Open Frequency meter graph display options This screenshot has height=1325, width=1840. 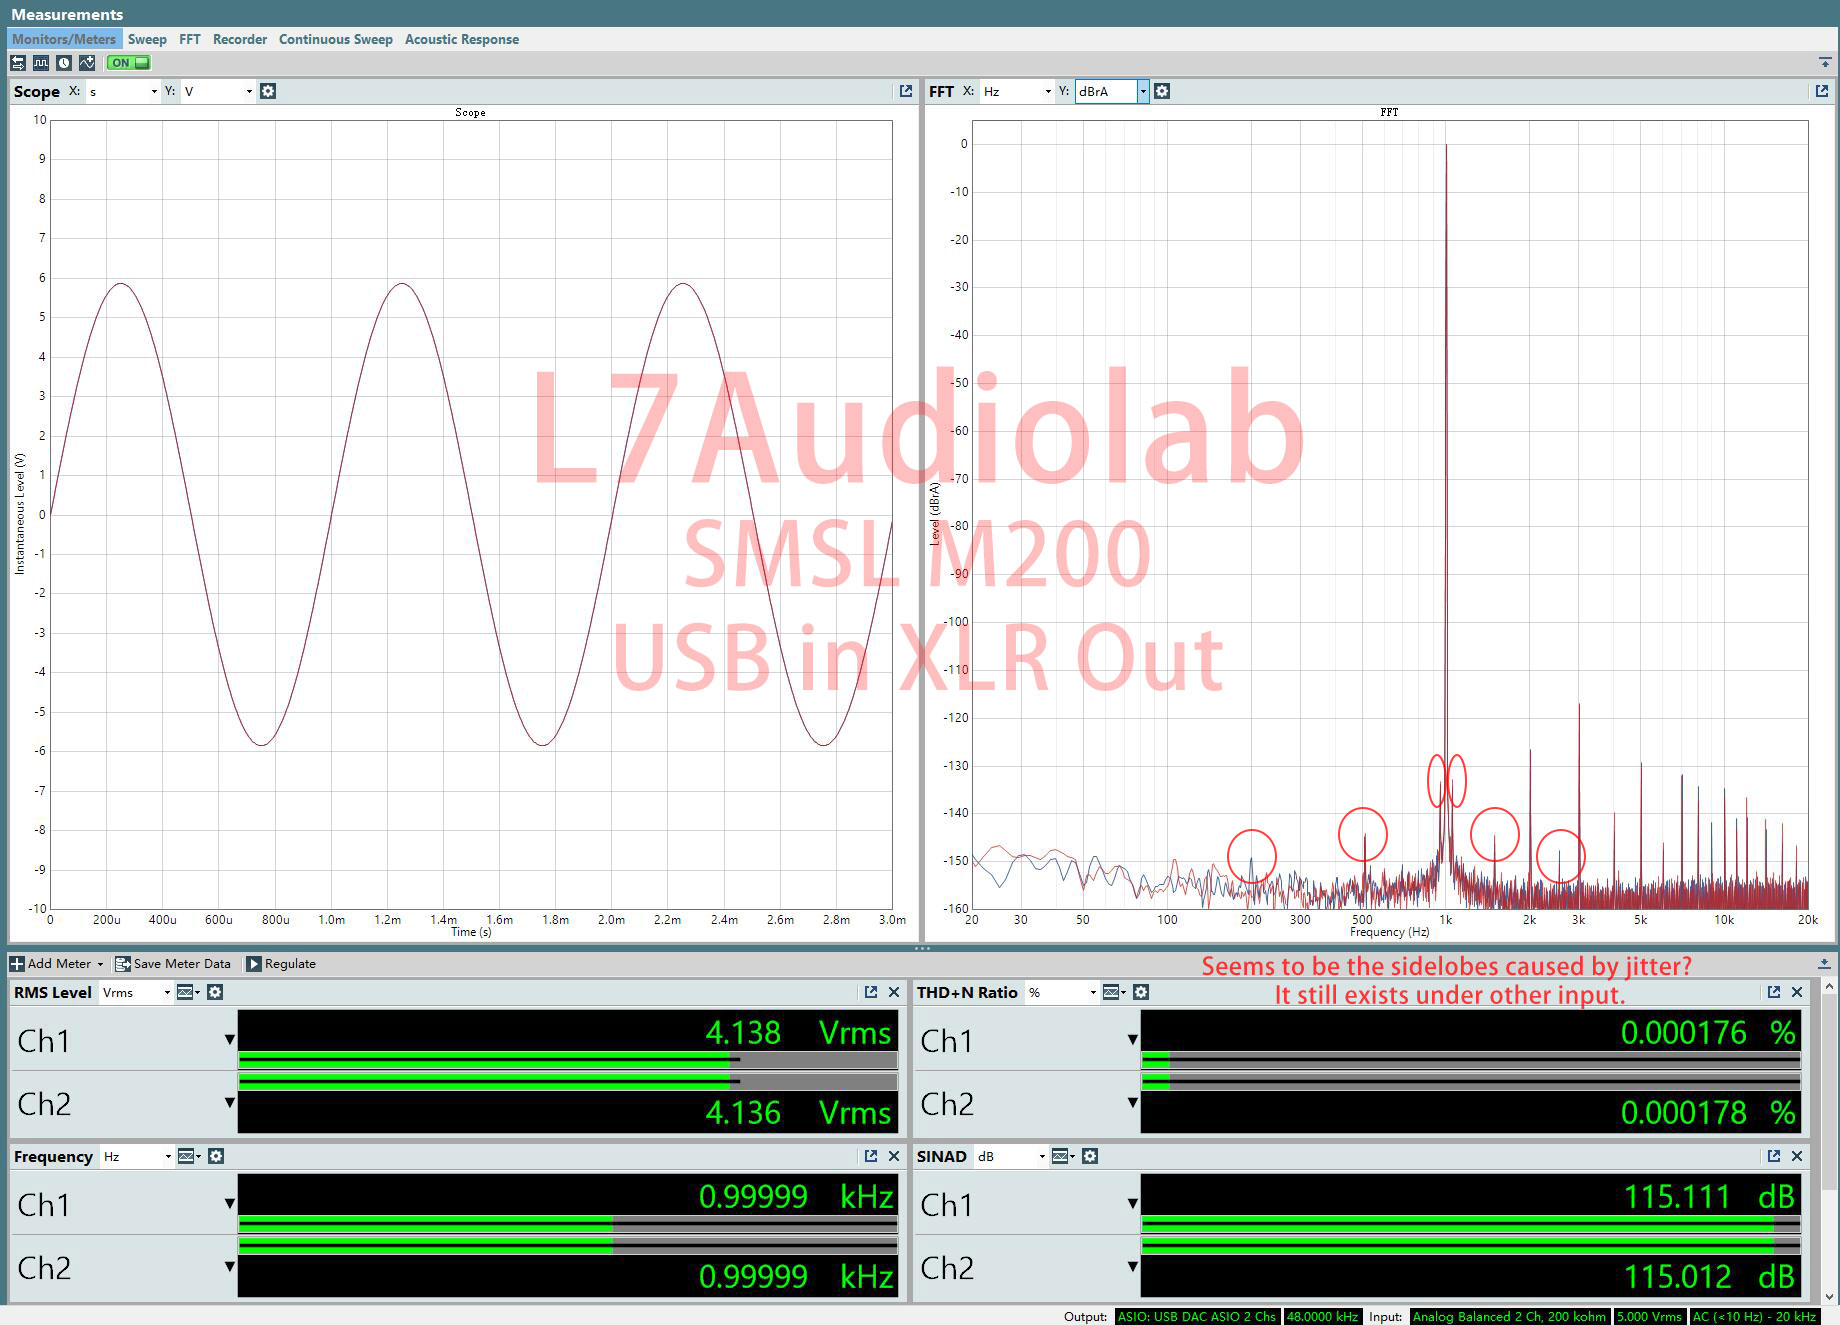(189, 1156)
